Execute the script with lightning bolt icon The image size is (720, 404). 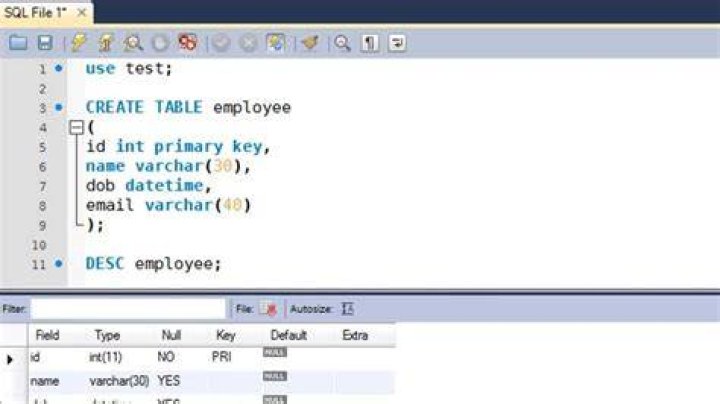[79, 43]
